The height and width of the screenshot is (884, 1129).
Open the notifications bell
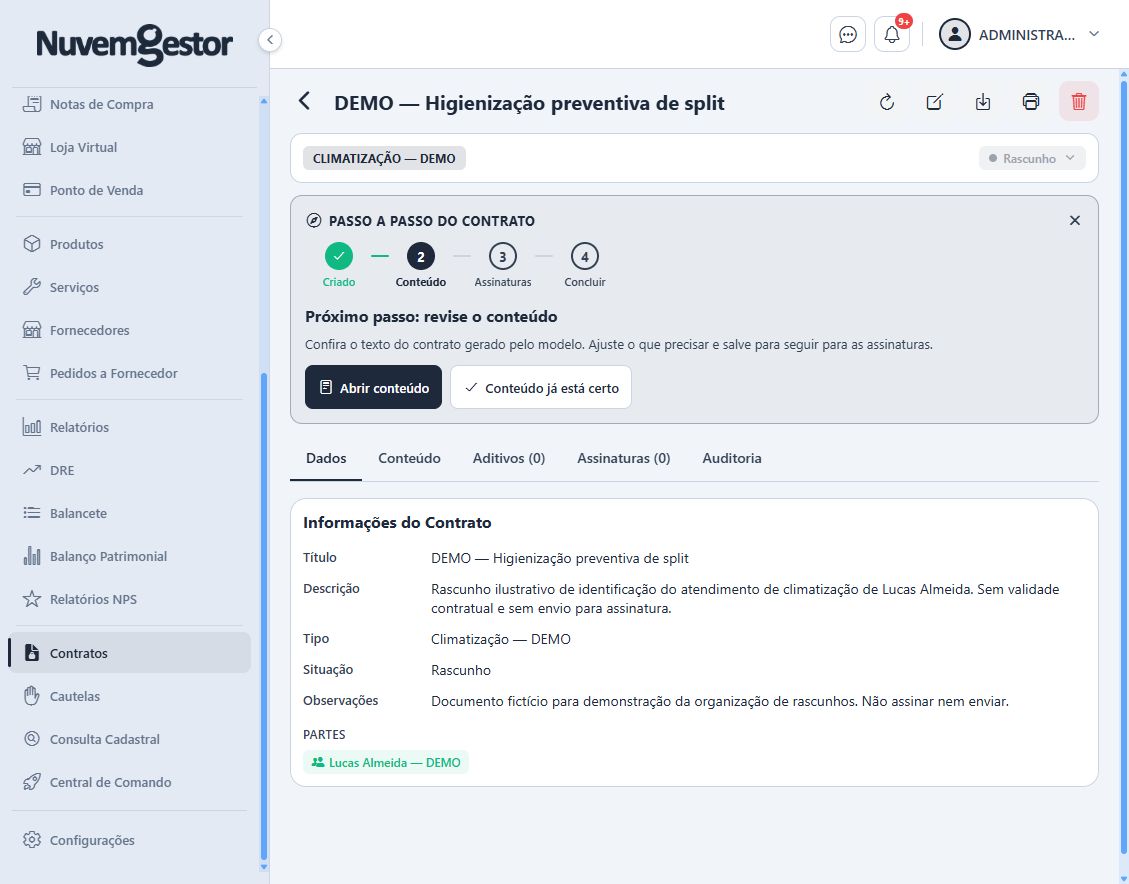(892, 35)
